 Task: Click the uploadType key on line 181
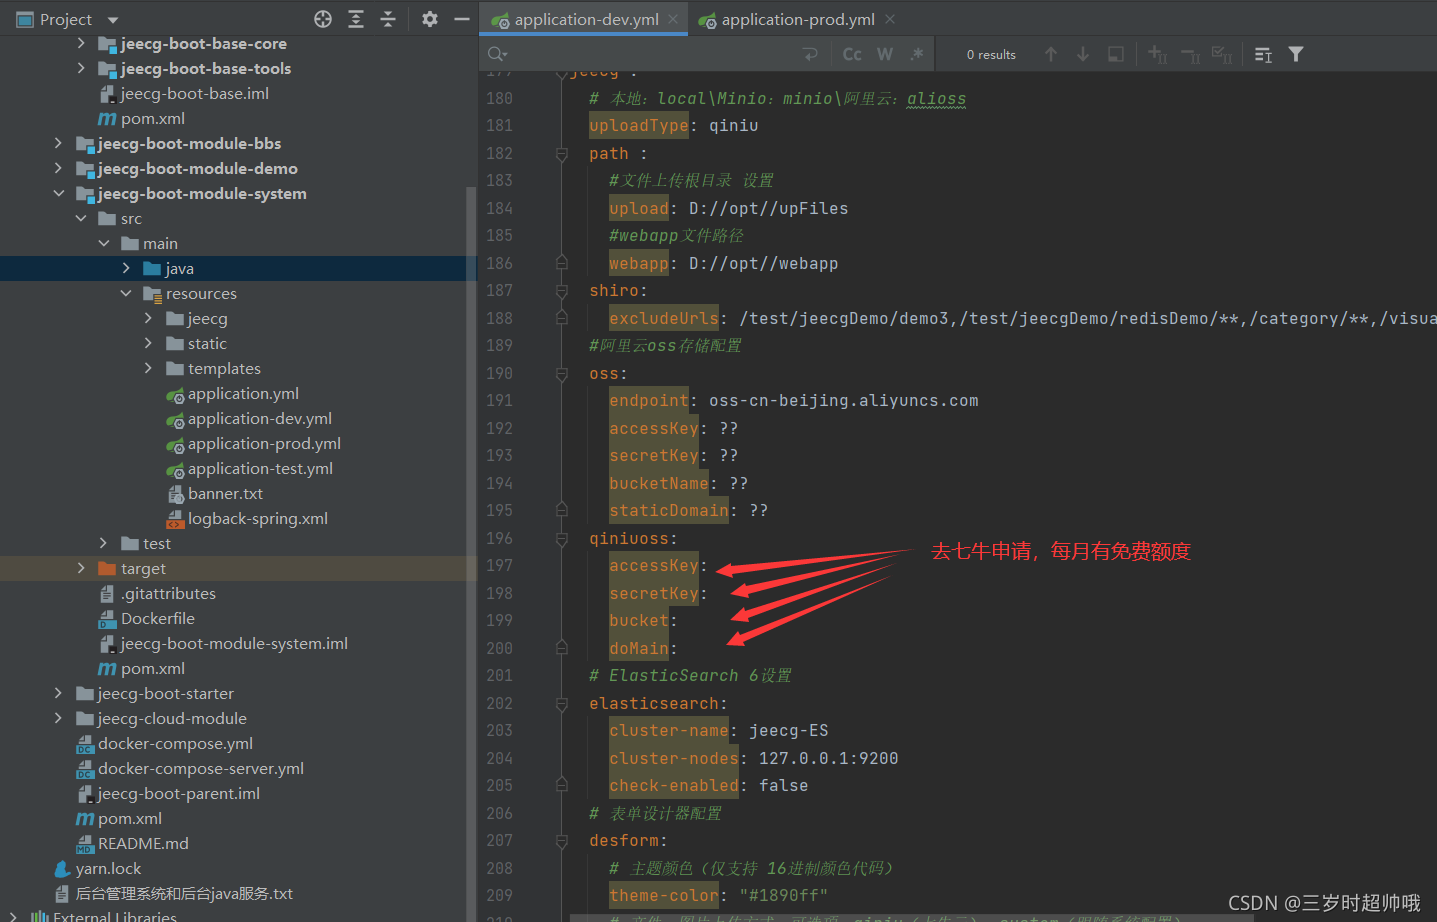pos(639,126)
